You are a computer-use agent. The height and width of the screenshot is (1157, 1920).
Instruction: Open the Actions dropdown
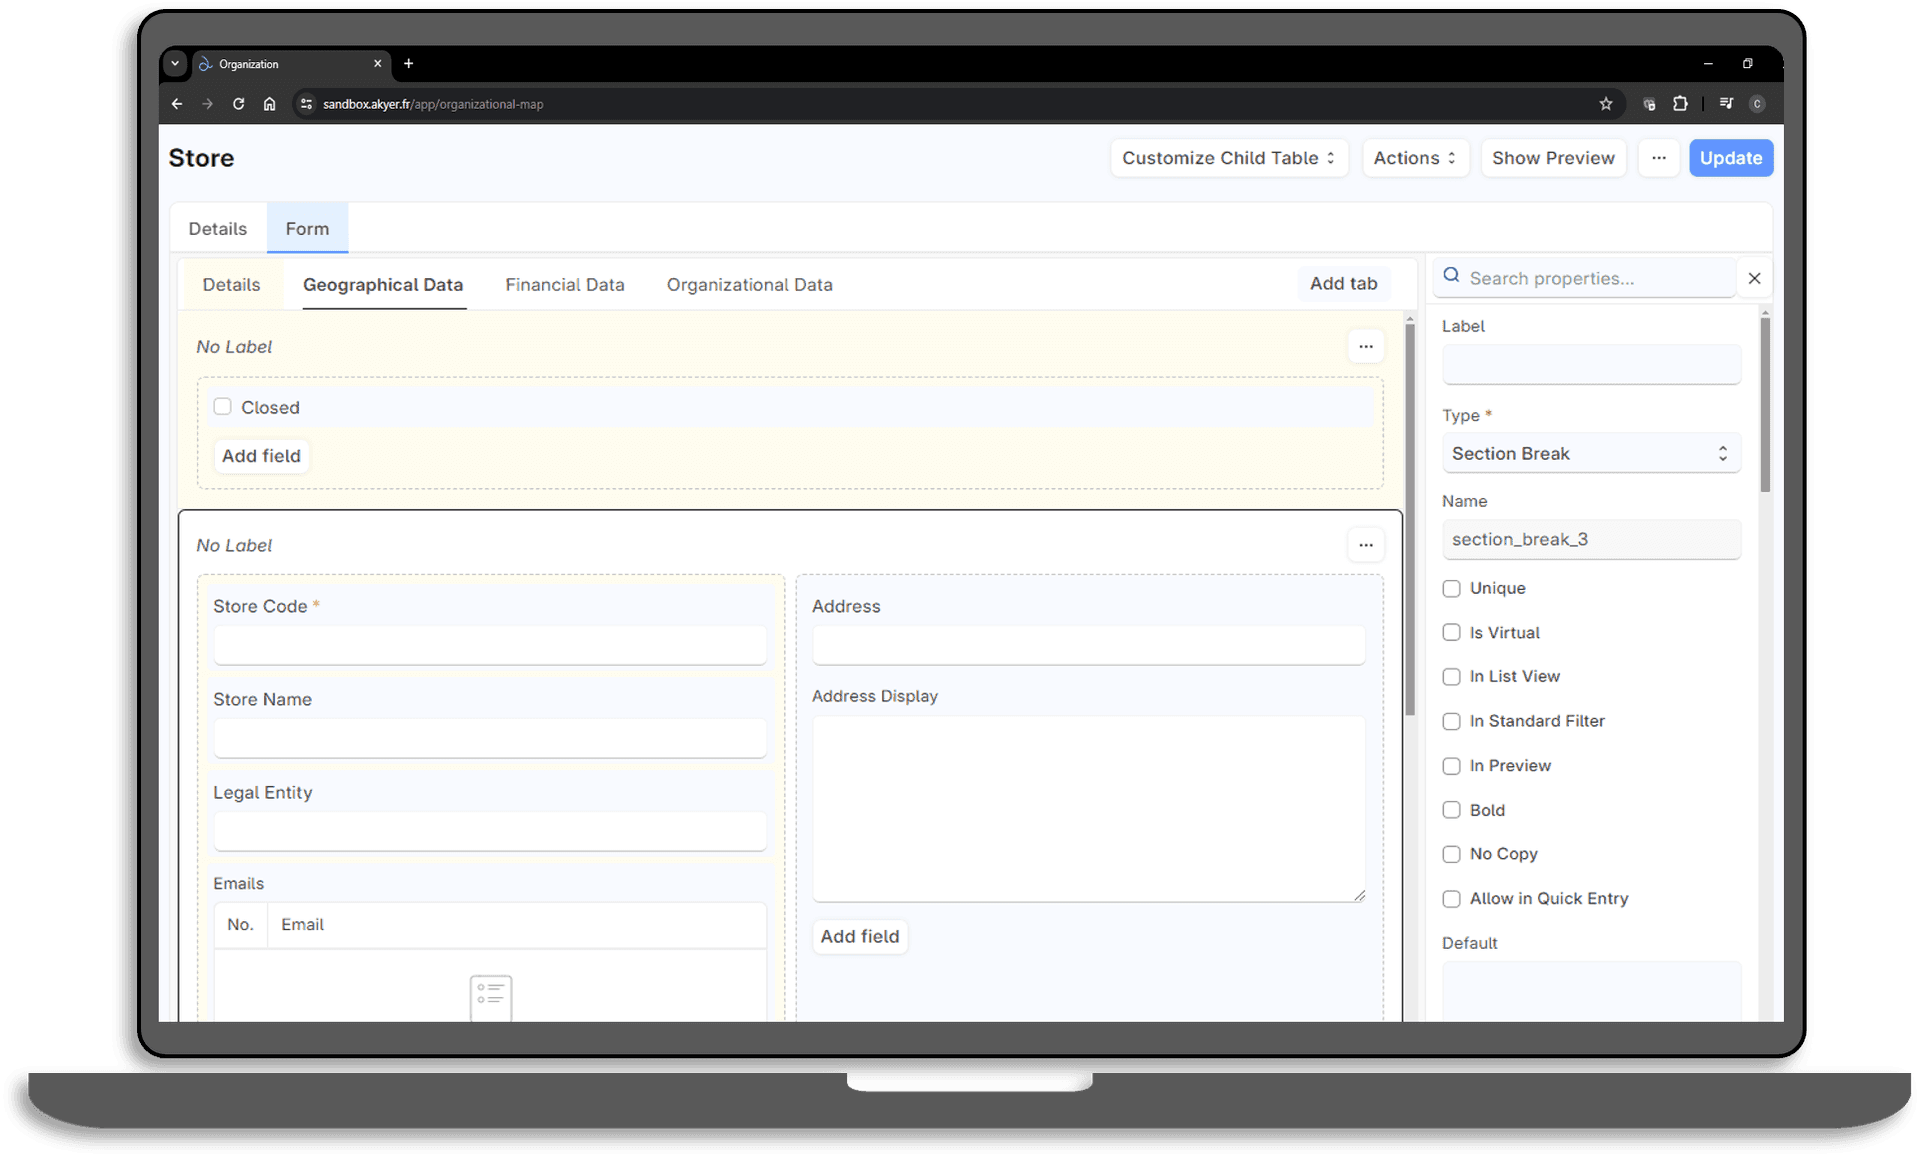[x=1415, y=158]
